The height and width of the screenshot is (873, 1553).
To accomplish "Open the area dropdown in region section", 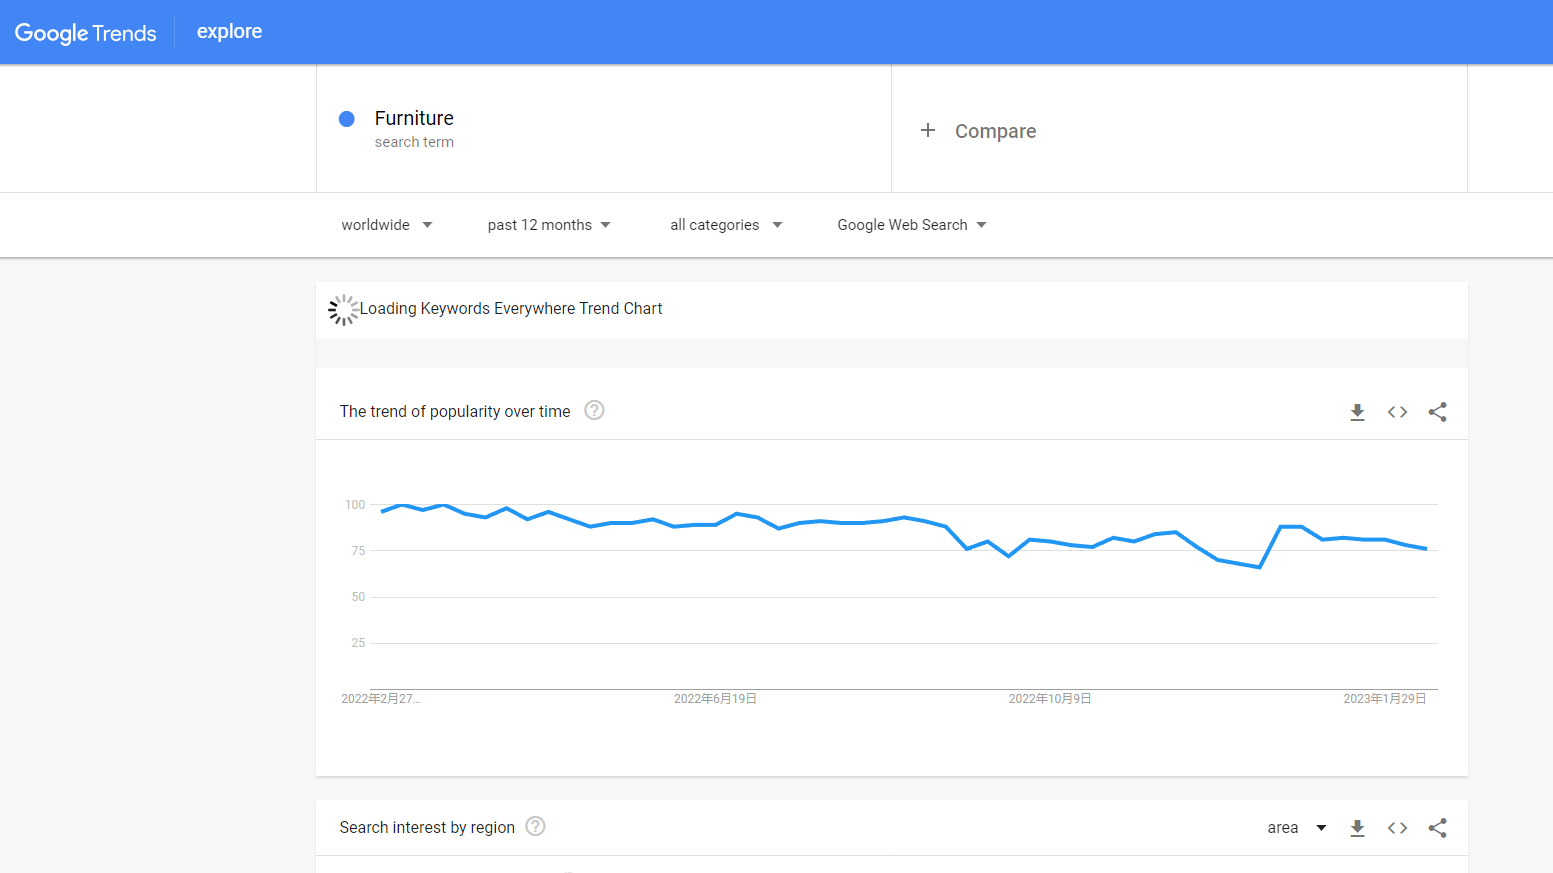I will click(x=1296, y=828).
